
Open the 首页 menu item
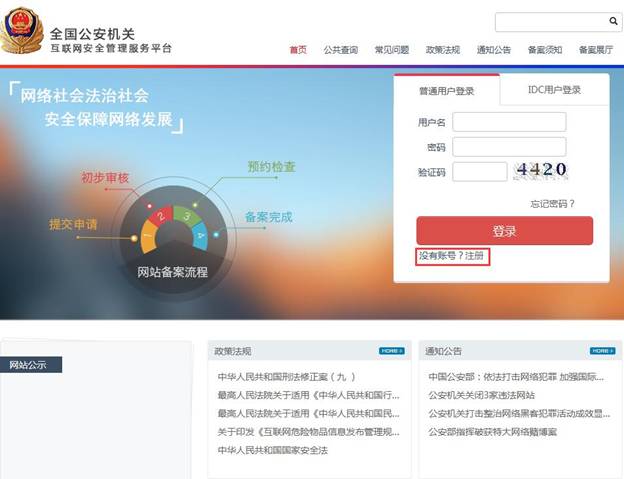tap(298, 50)
